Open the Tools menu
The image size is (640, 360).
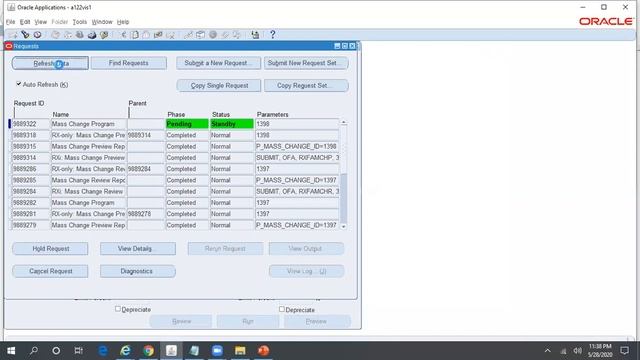80,22
